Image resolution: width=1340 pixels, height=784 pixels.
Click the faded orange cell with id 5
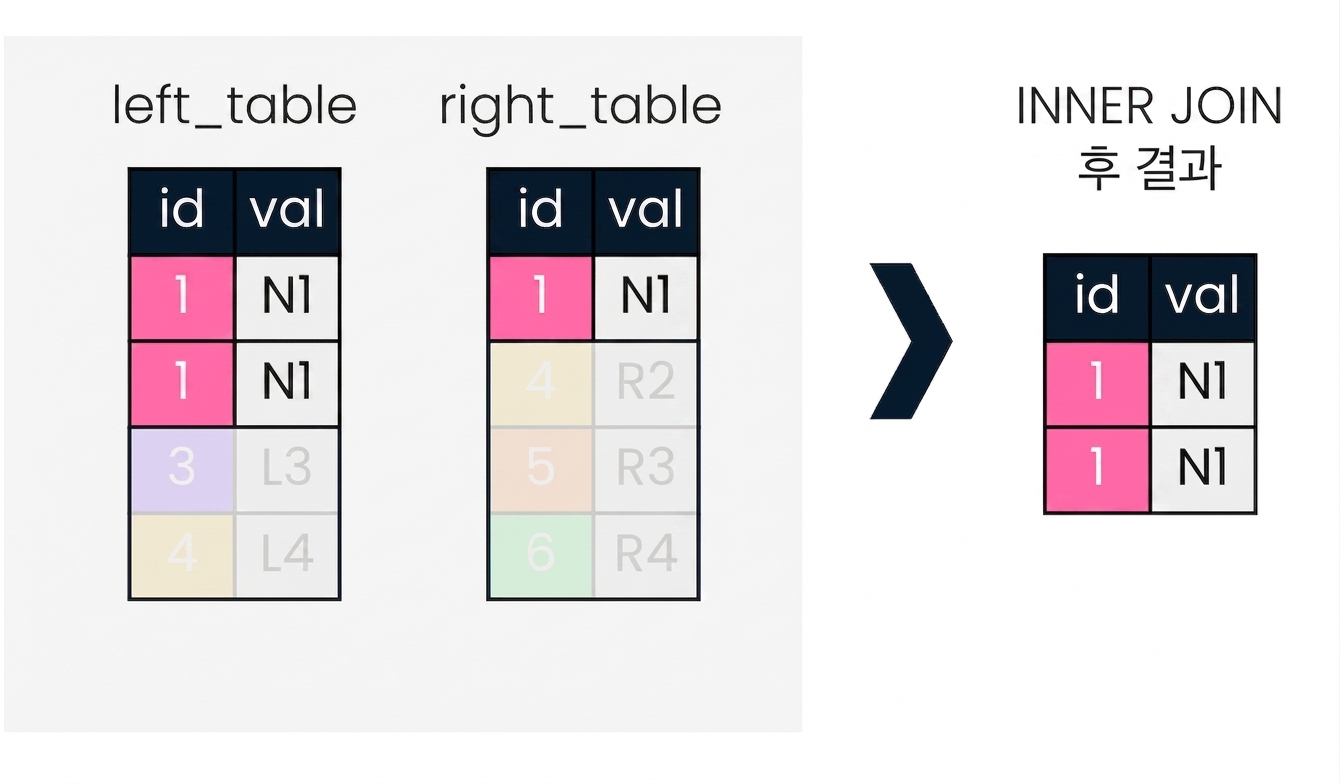(541, 470)
